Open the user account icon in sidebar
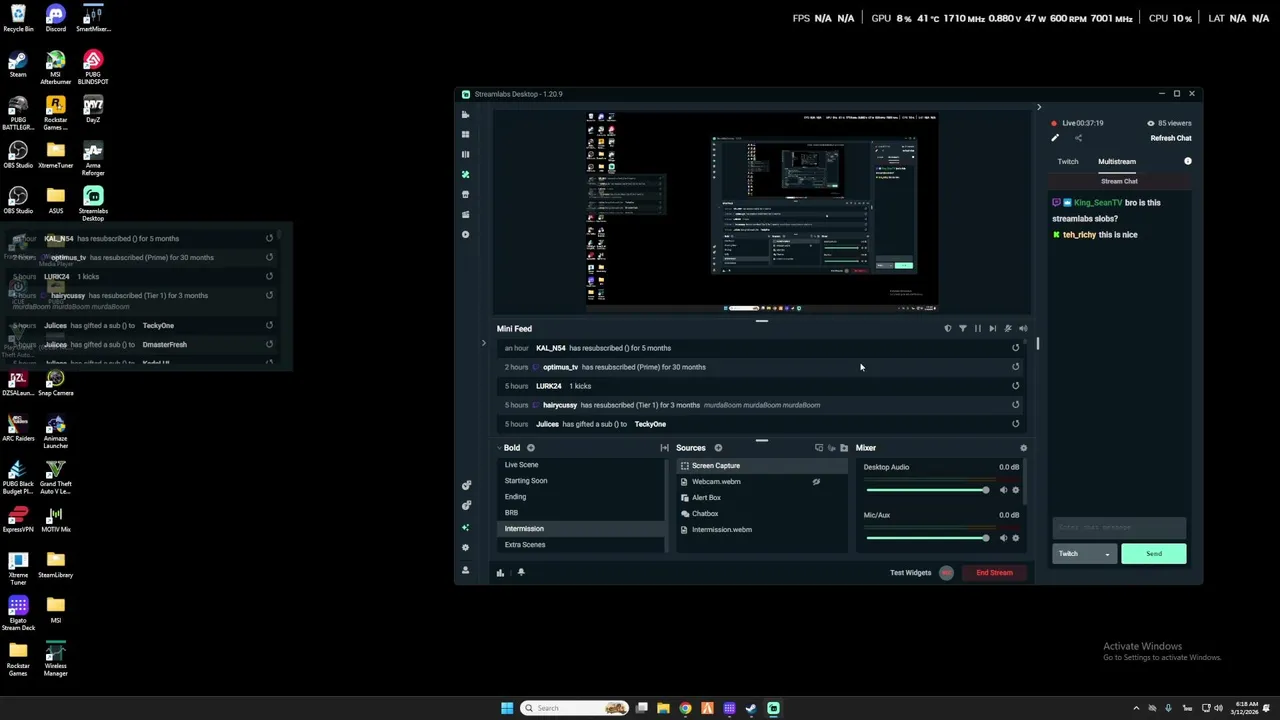Viewport: 1280px width, 720px height. pyautogui.click(x=465, y=570)
